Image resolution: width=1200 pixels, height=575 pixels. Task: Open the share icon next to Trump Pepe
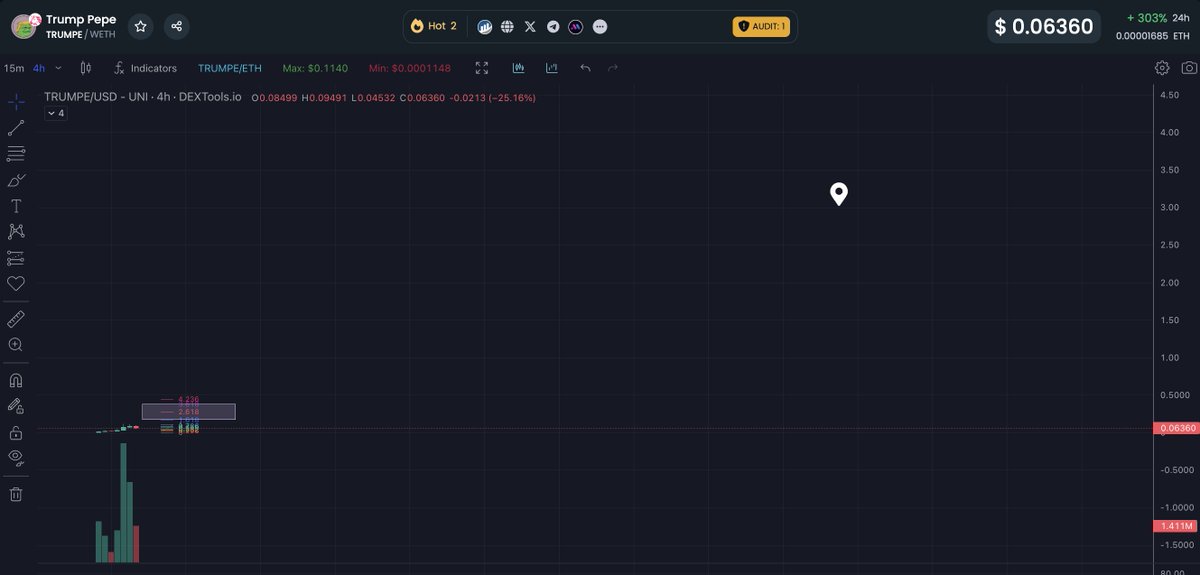[176, 26]
